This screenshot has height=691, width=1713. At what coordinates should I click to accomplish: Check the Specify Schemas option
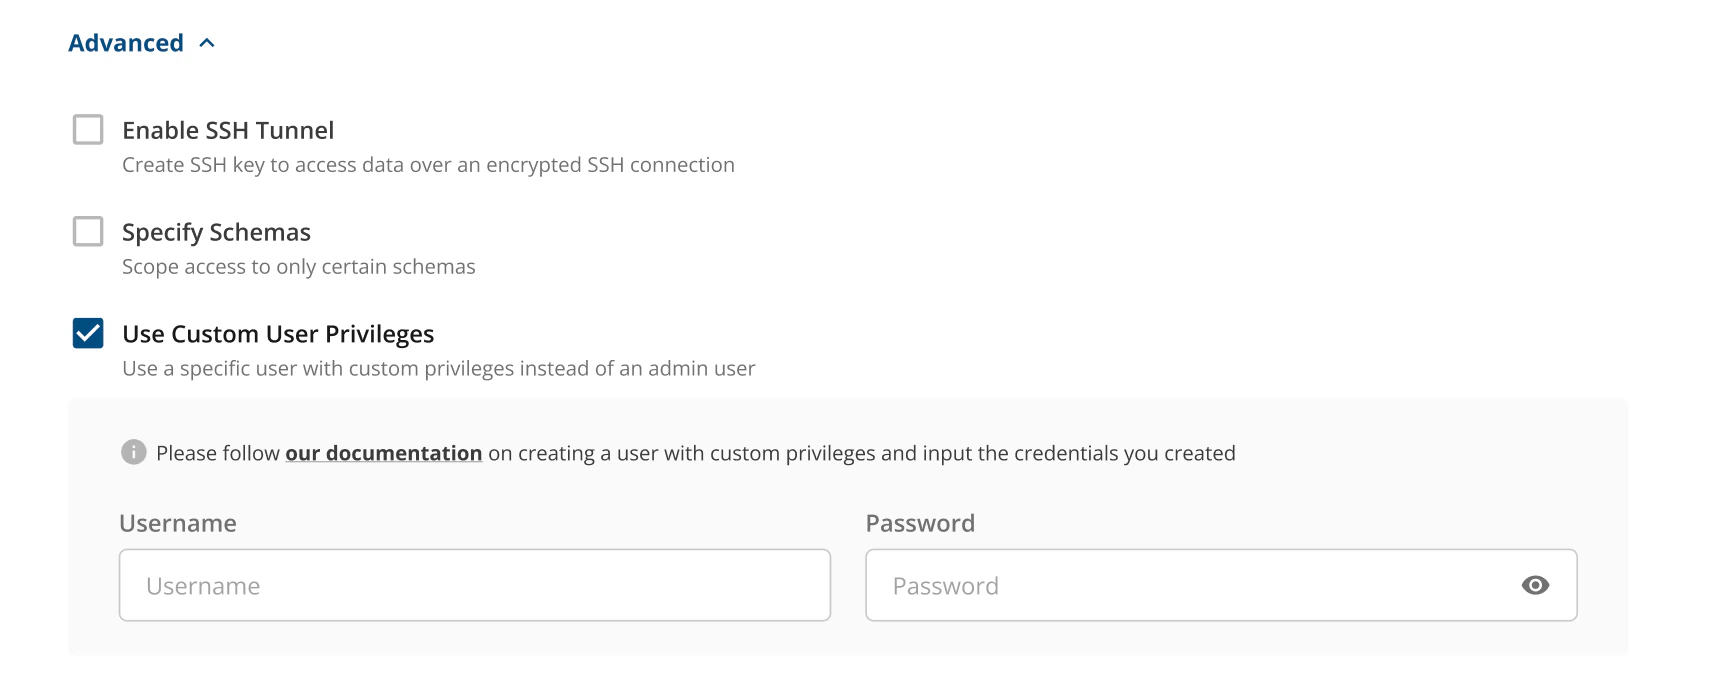pyautogui.click(x=87, y=231)
